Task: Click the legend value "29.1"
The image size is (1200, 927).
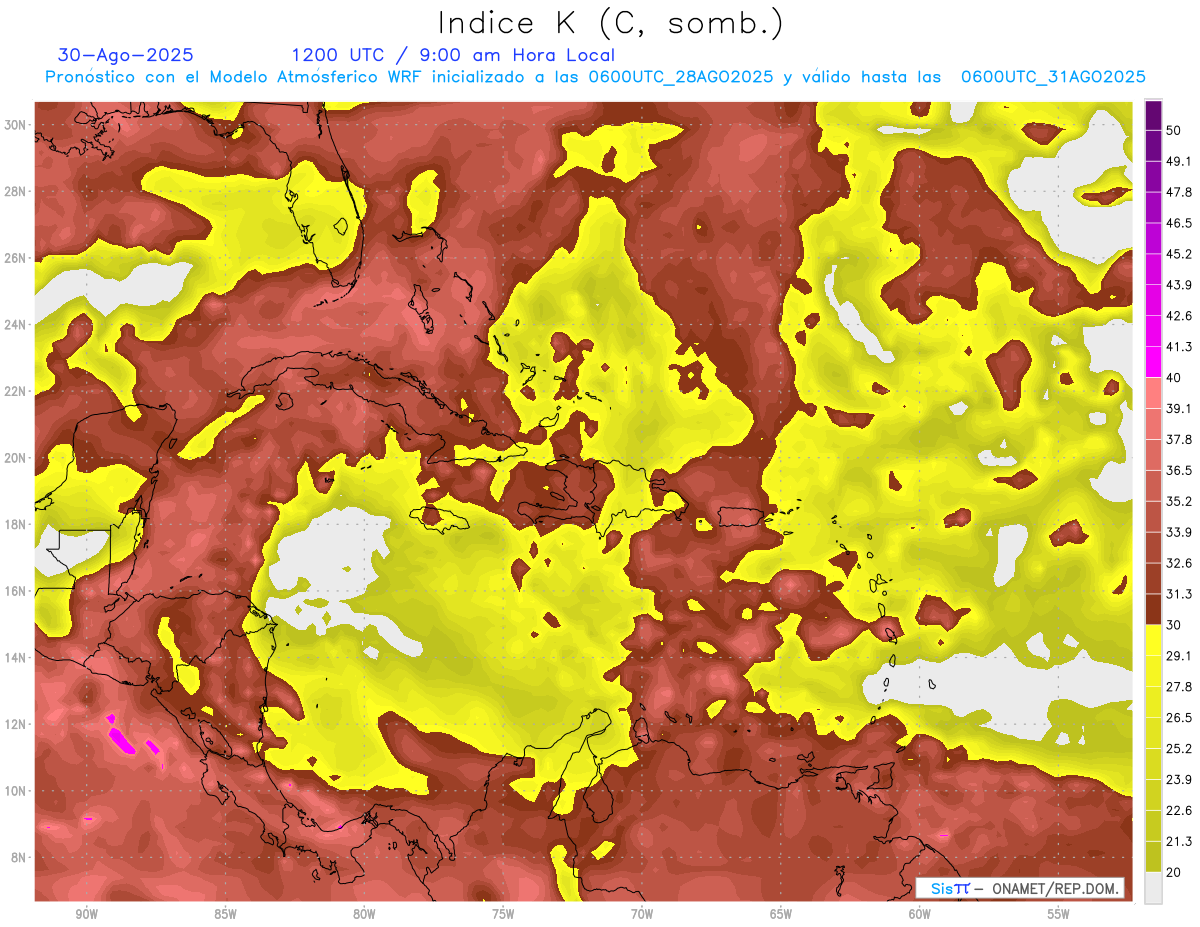Action: pos(1178,655)
